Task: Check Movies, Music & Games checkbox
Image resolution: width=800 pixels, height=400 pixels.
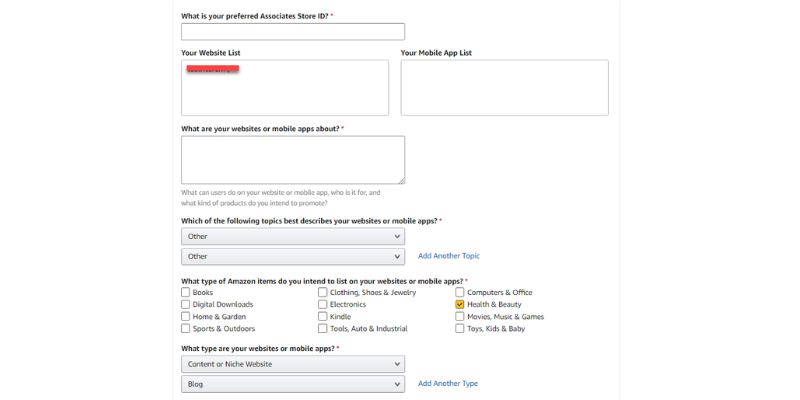Action: [460, 316]
